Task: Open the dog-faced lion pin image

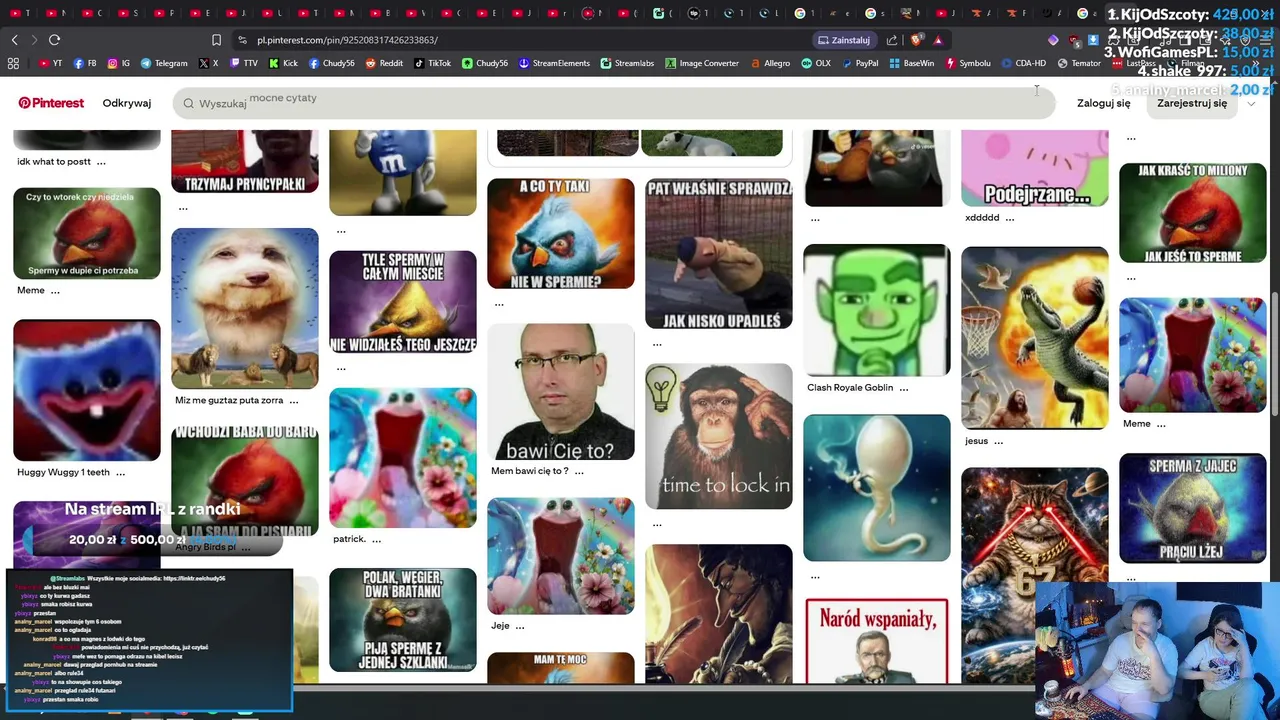Action: pyautogui.click(x=245, y=308)
